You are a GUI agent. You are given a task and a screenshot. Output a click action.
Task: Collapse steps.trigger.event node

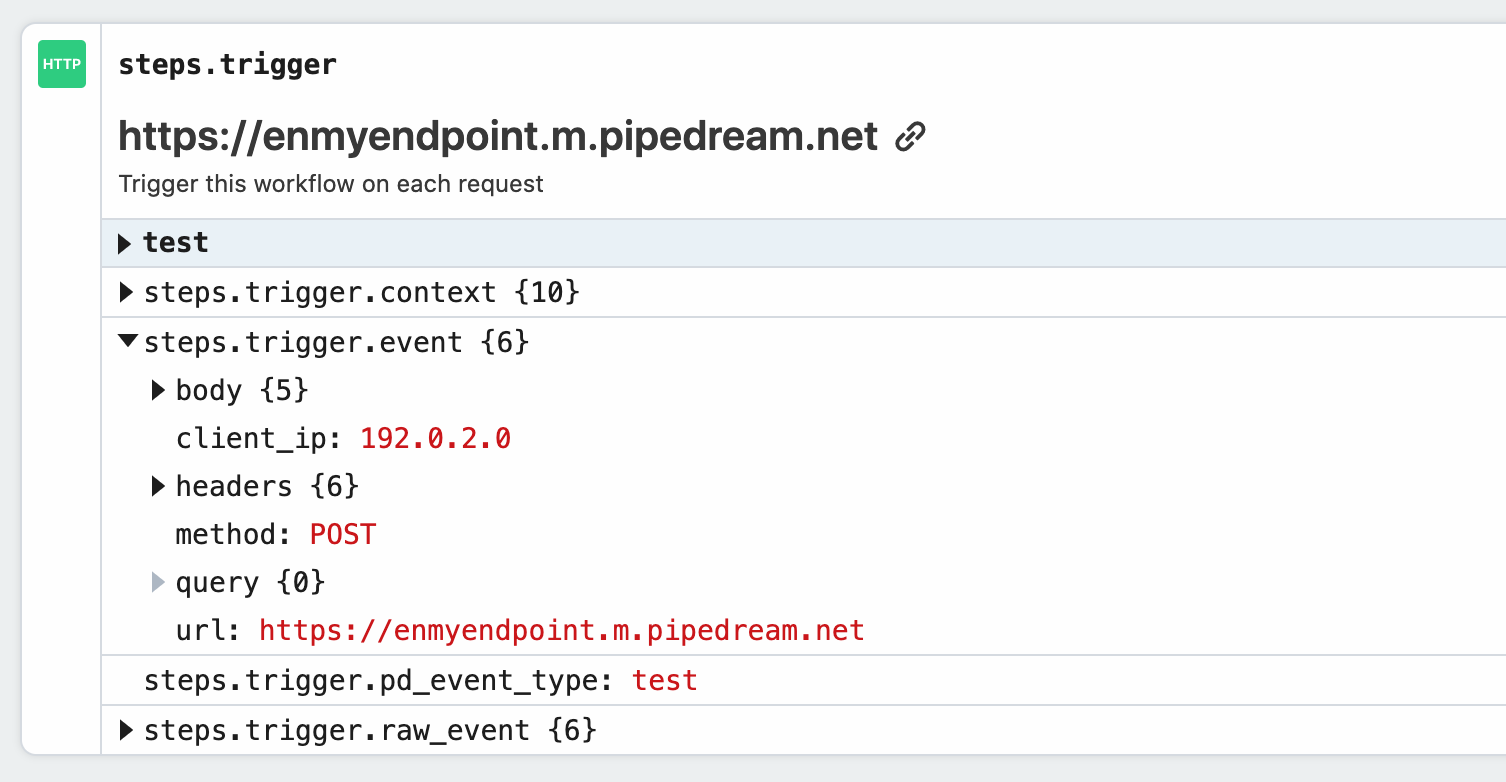click(x=126, y=340)
